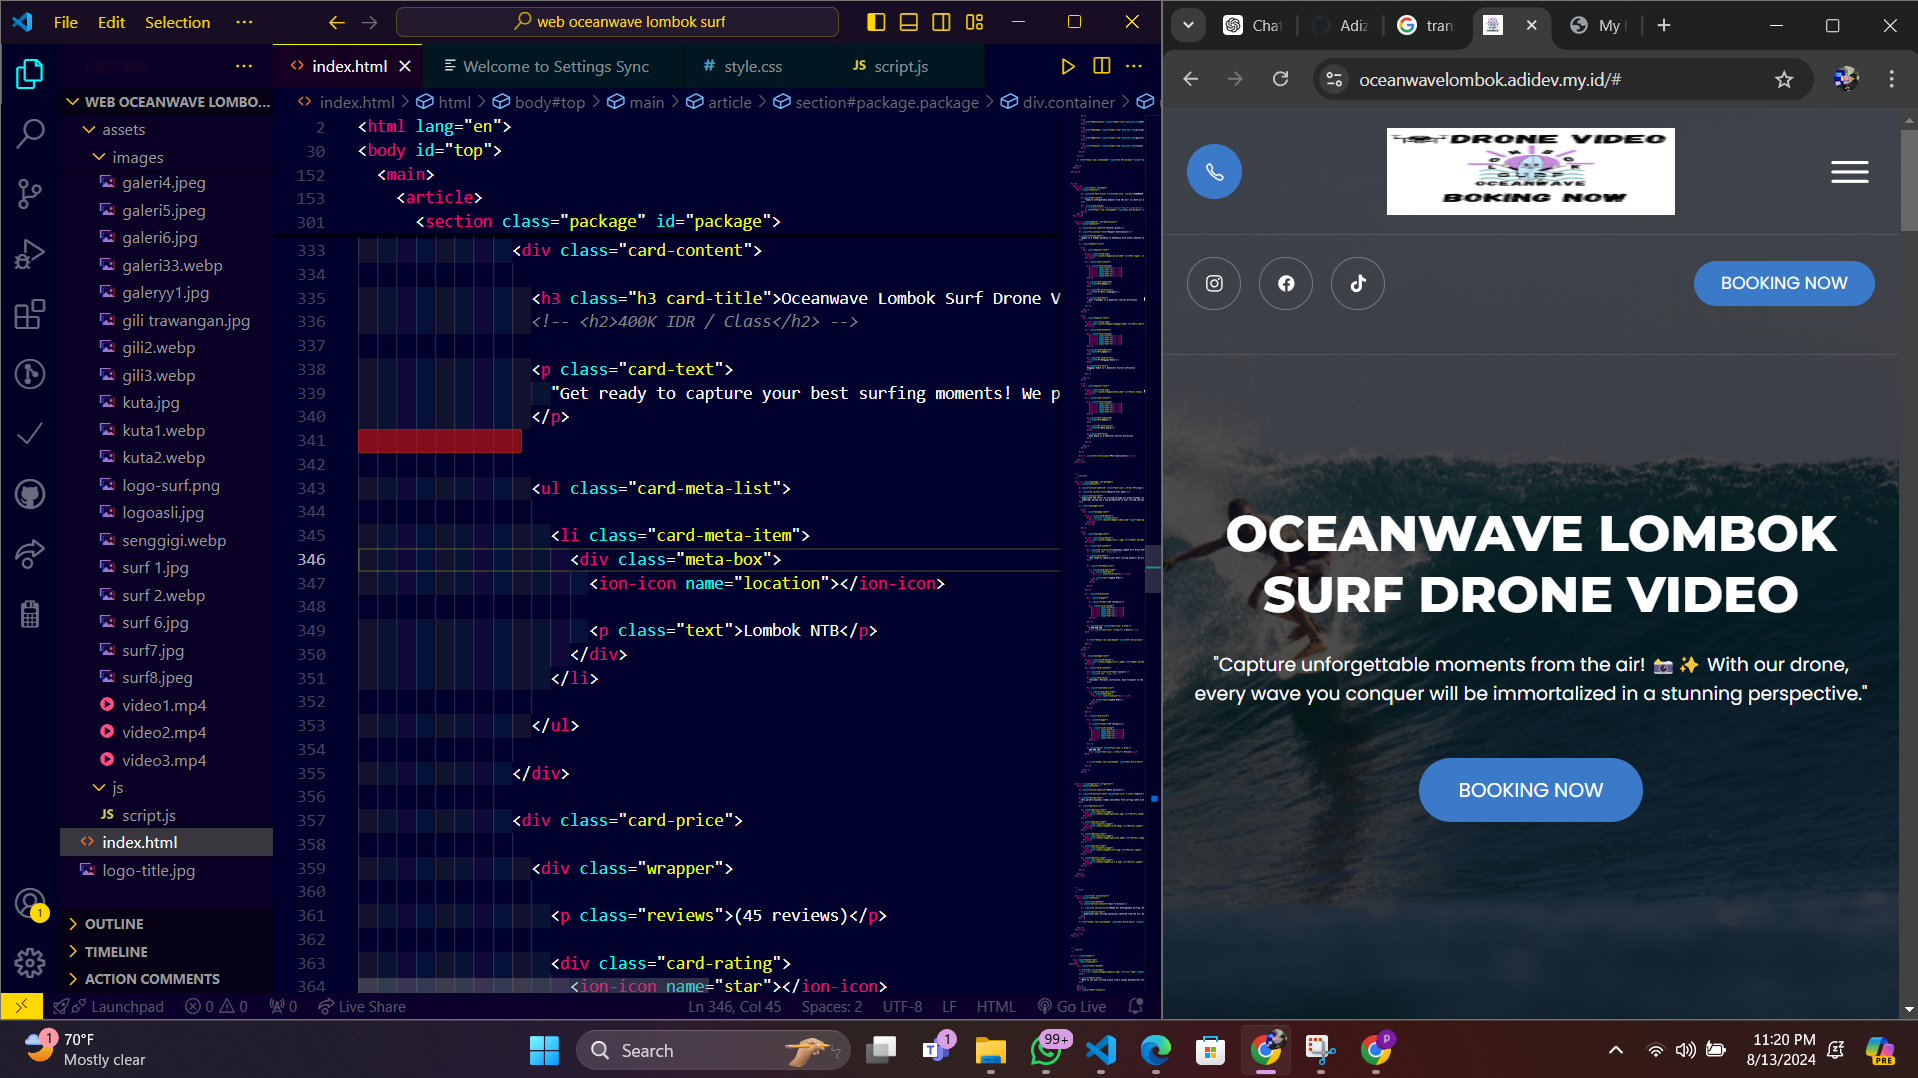
Task: Start Go Live server in status bar
Action: 1072,1007
